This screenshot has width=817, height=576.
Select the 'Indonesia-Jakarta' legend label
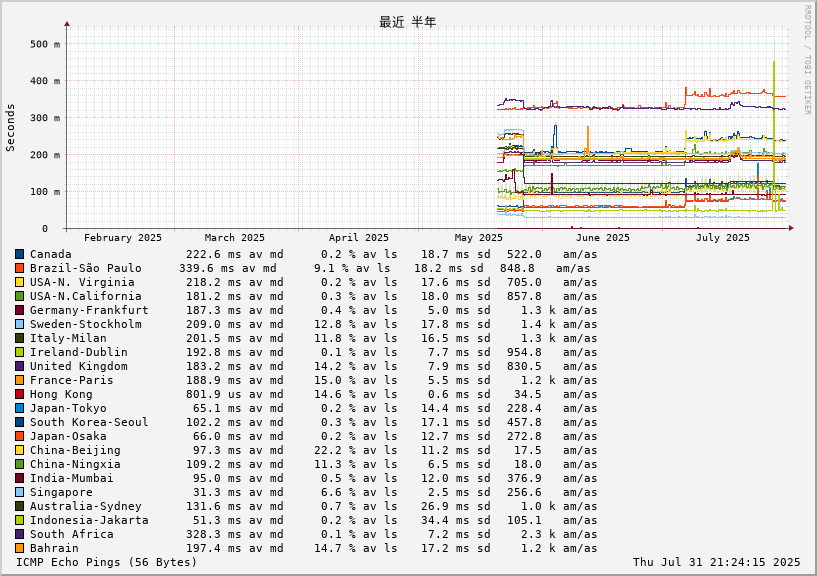click(x=89, y=520)
